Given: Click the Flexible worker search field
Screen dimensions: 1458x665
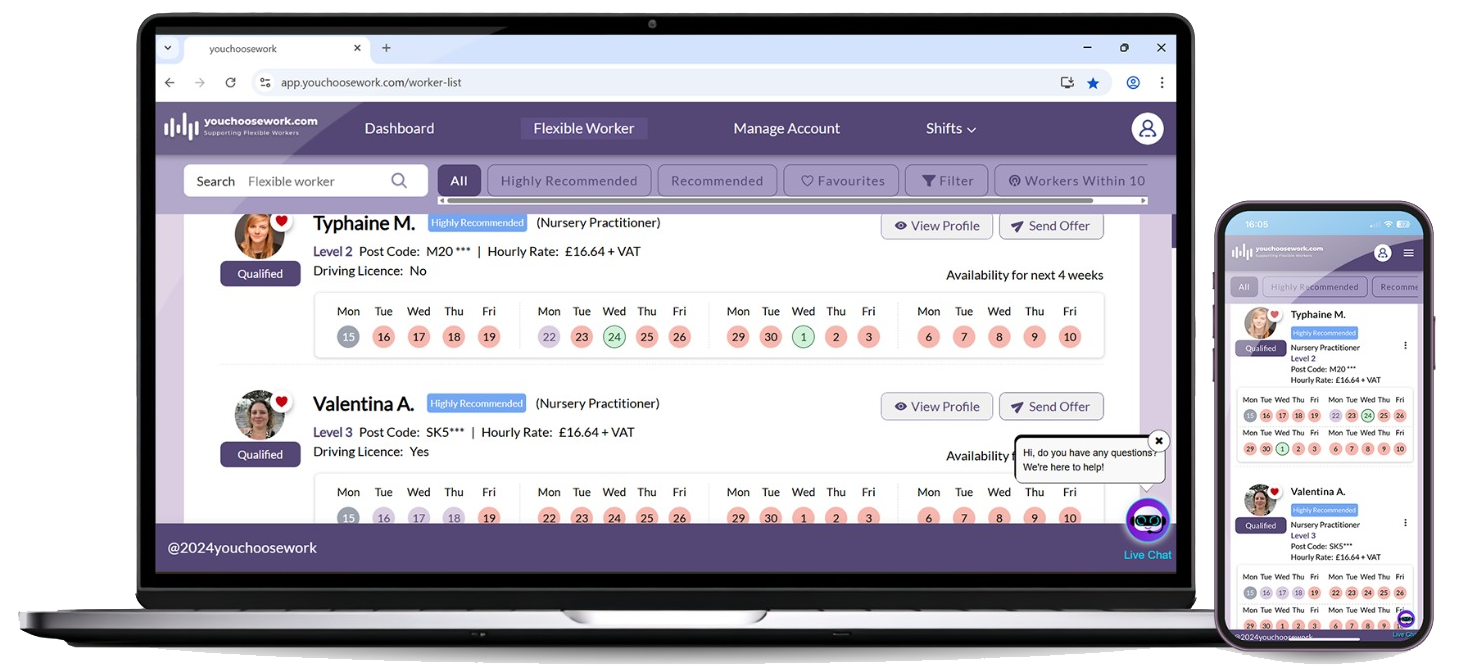Looking at the screenshot, I should (306, 181).
